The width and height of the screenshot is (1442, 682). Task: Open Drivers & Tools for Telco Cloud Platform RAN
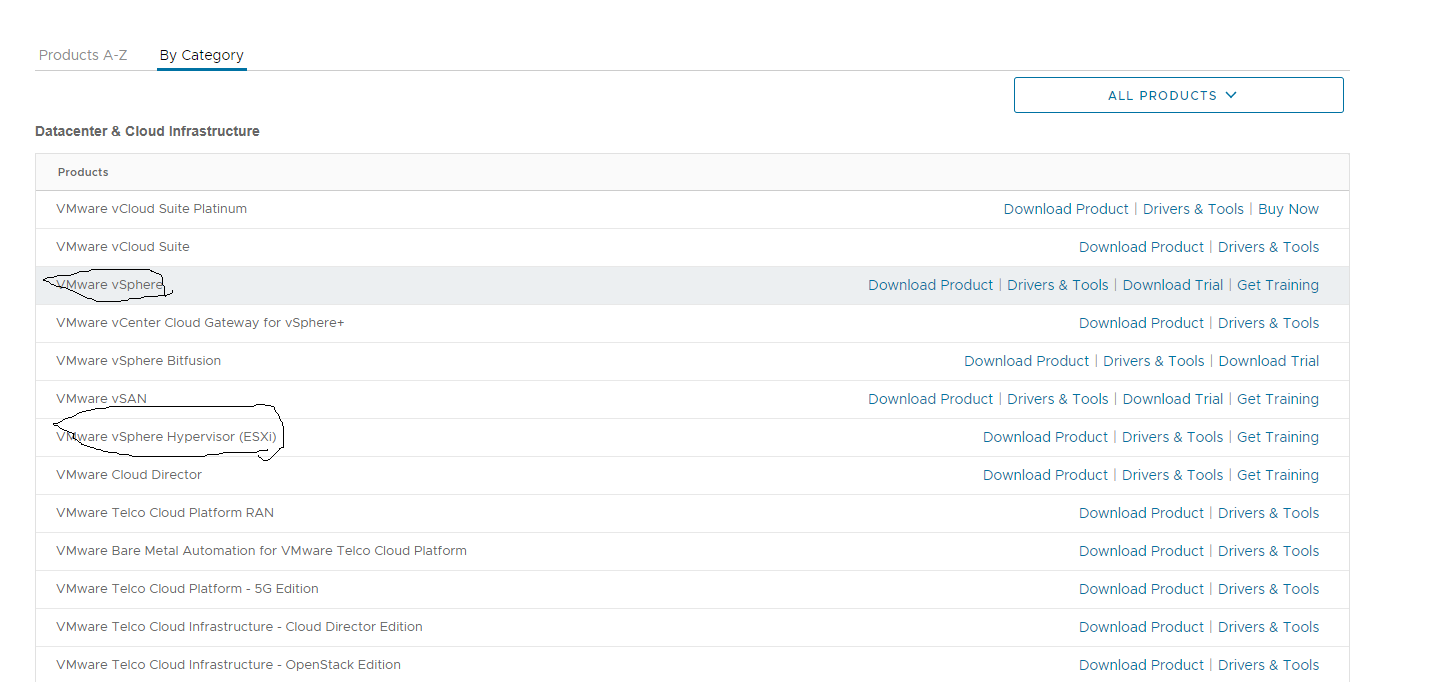click(x=1268, y=513)
